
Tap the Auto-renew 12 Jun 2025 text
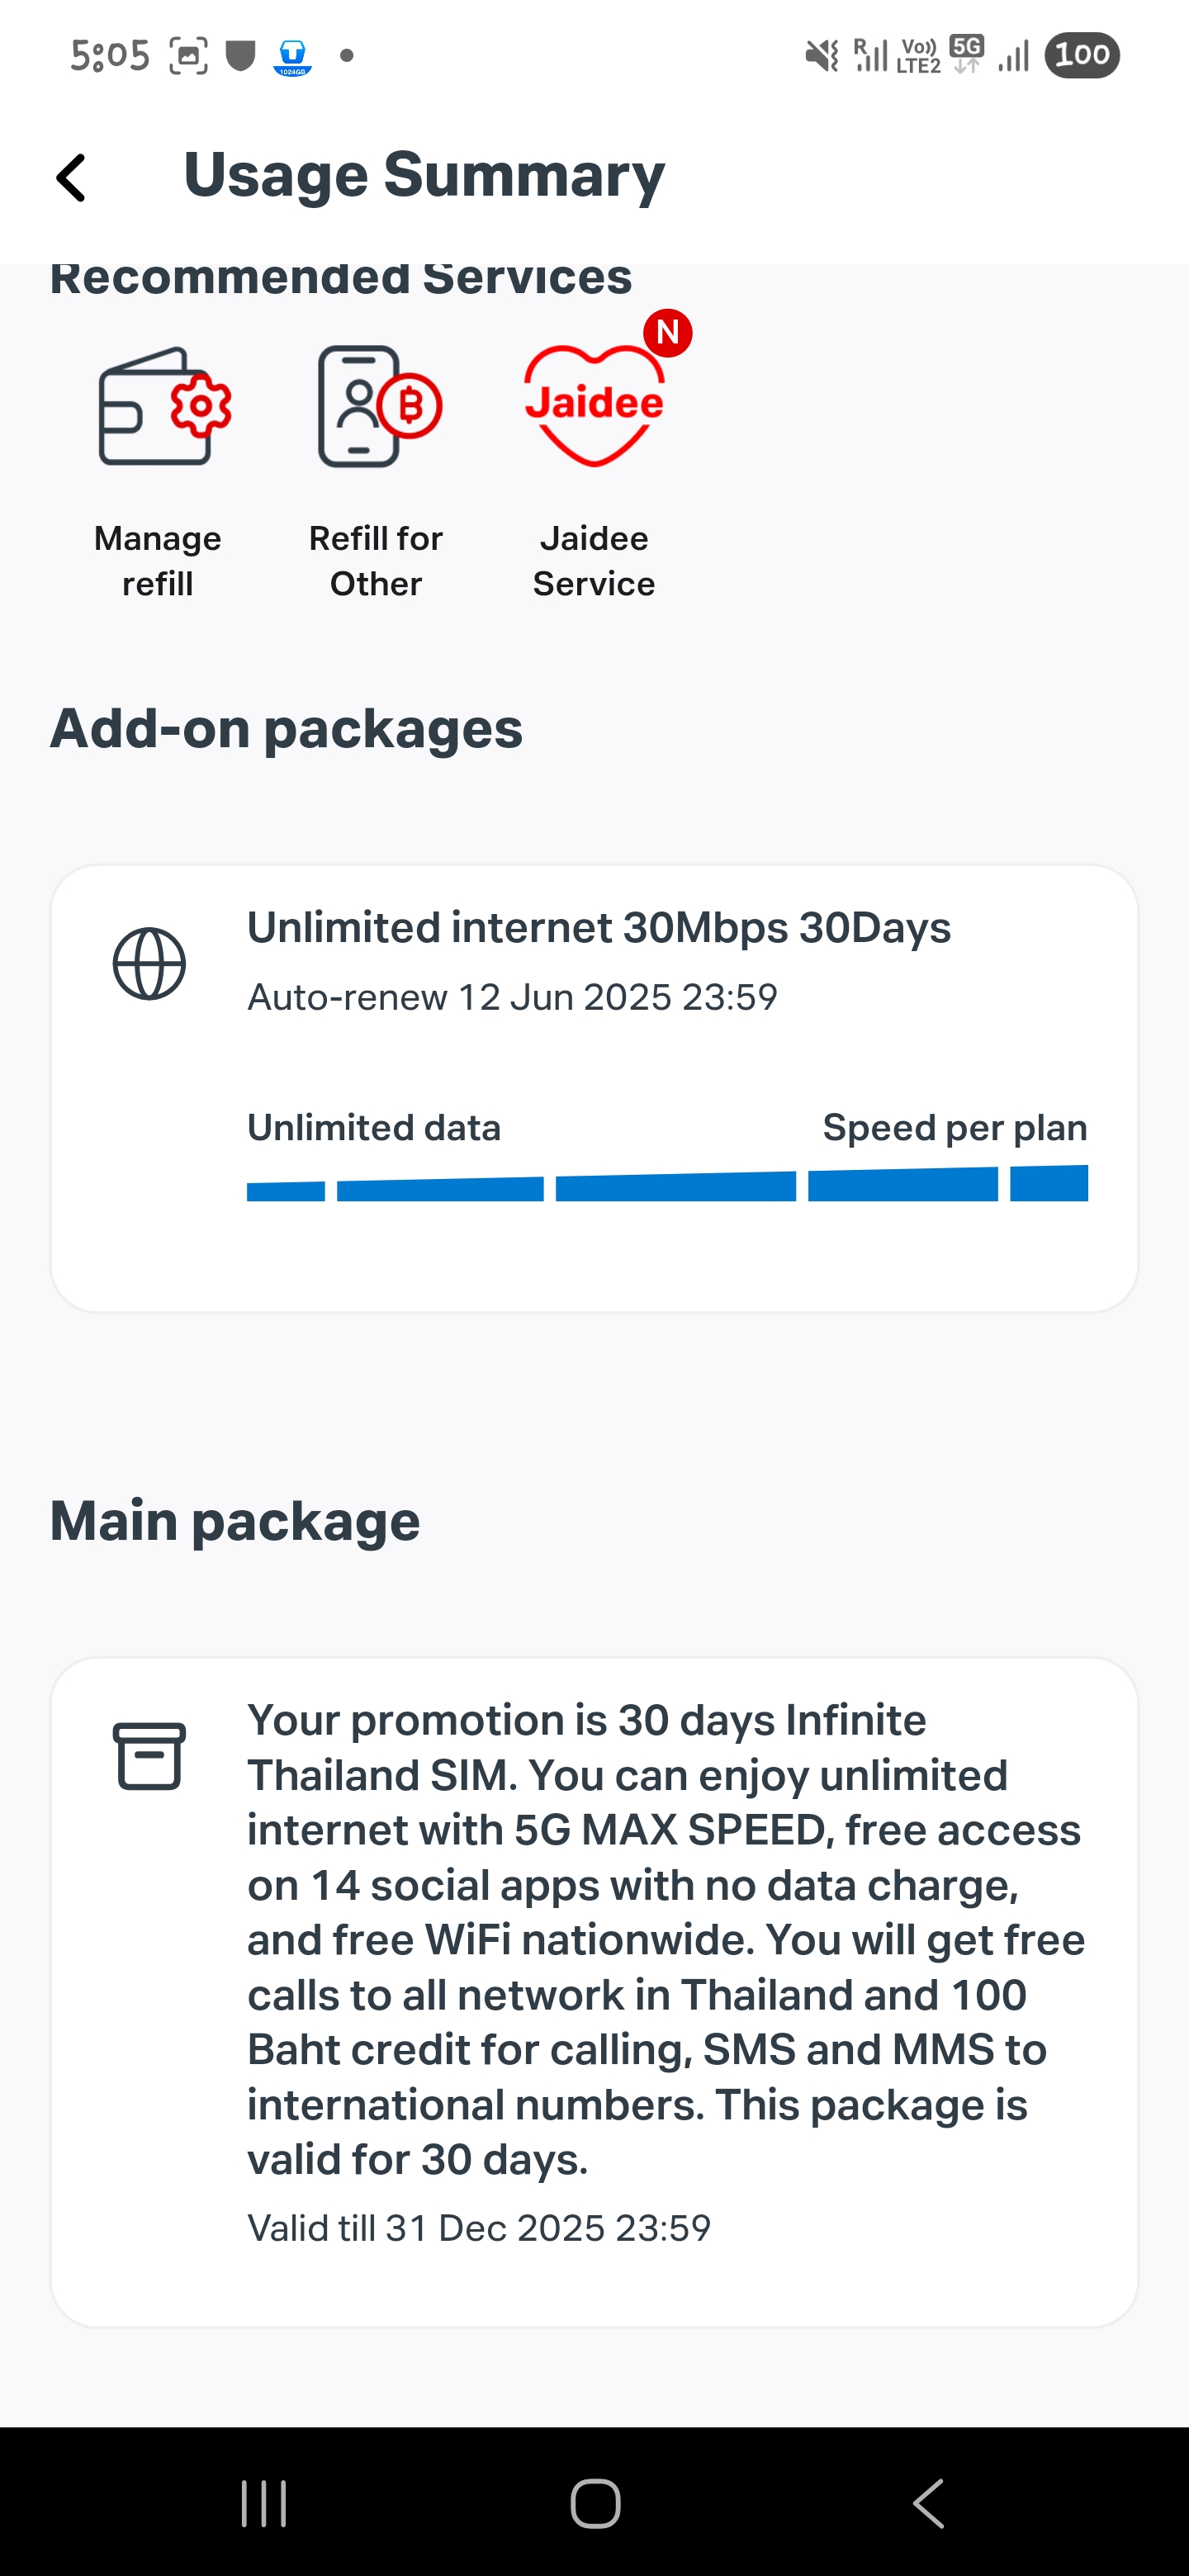[x=512, y=997]
